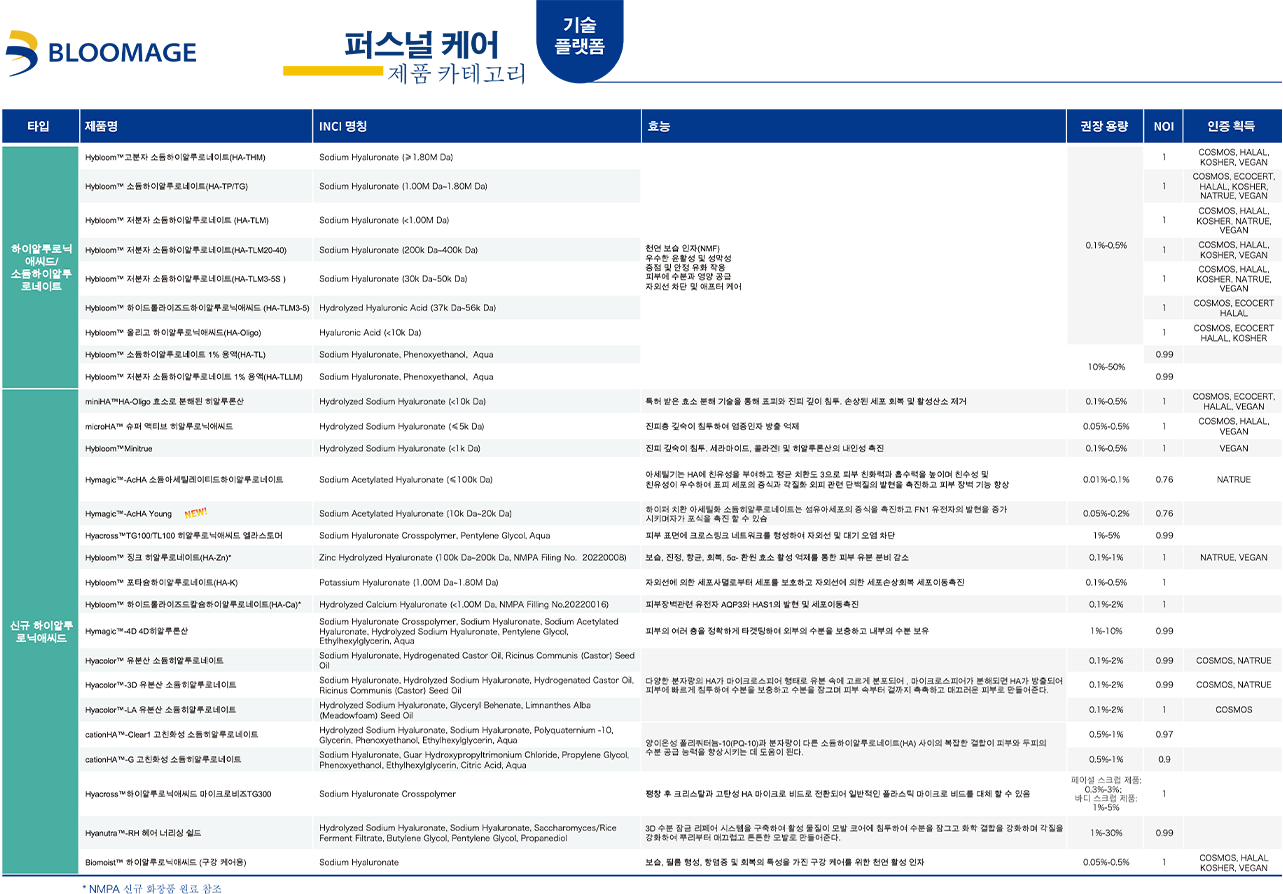Select the microHA 슈퍼 액티브 product name
1283x894 pixels.
click(159, 426)
